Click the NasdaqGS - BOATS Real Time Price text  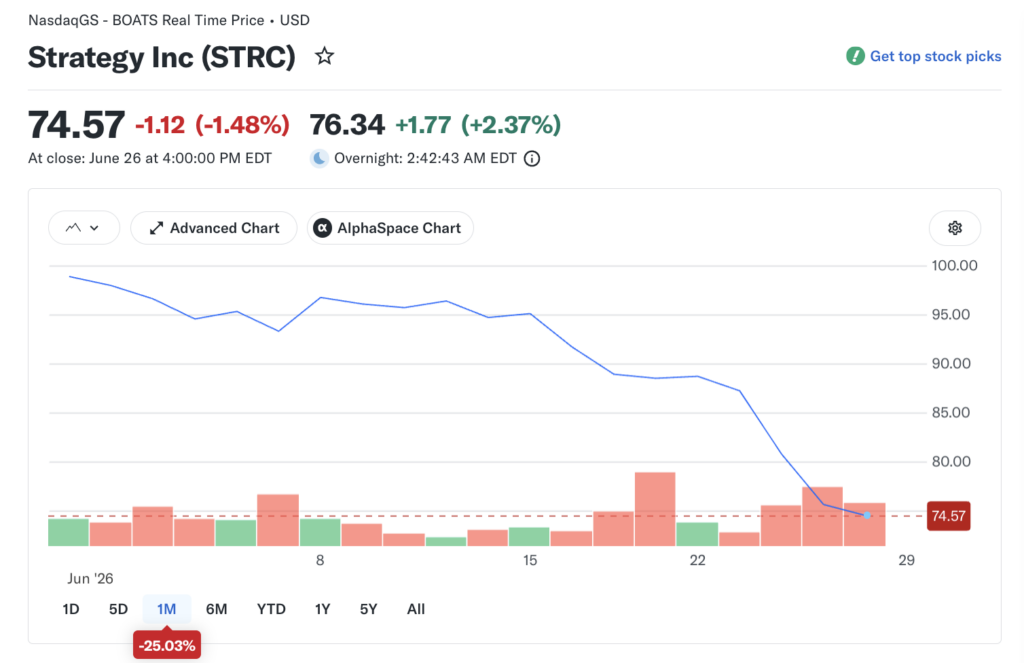coord(146,20)
